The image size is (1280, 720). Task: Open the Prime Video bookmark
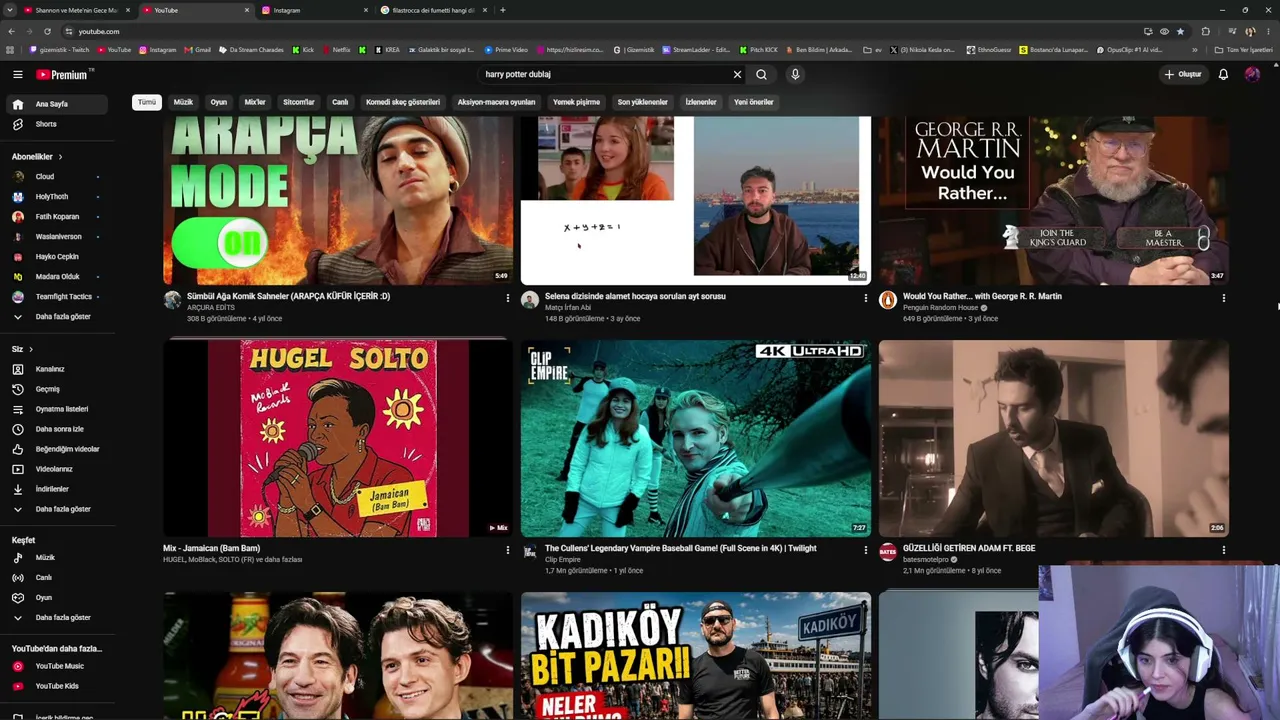[x=506, y=50]
